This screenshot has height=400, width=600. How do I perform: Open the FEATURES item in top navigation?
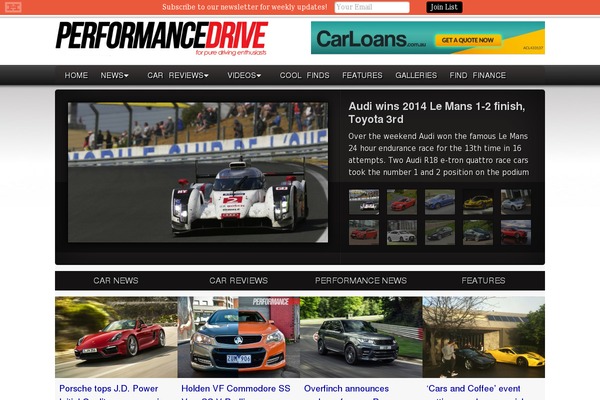pos(362,75)
